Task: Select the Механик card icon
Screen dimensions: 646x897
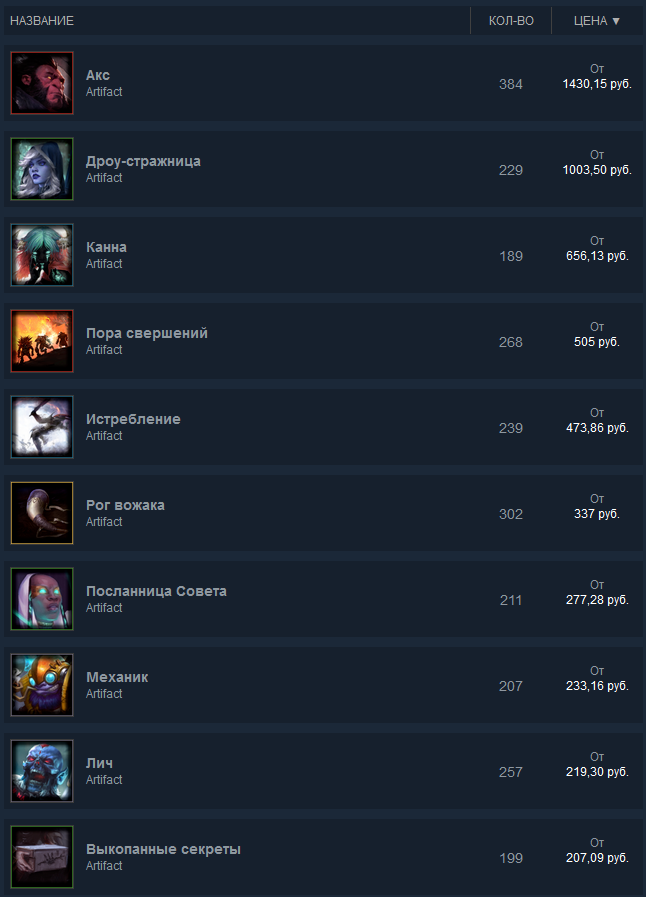Action: coord(42,685)
